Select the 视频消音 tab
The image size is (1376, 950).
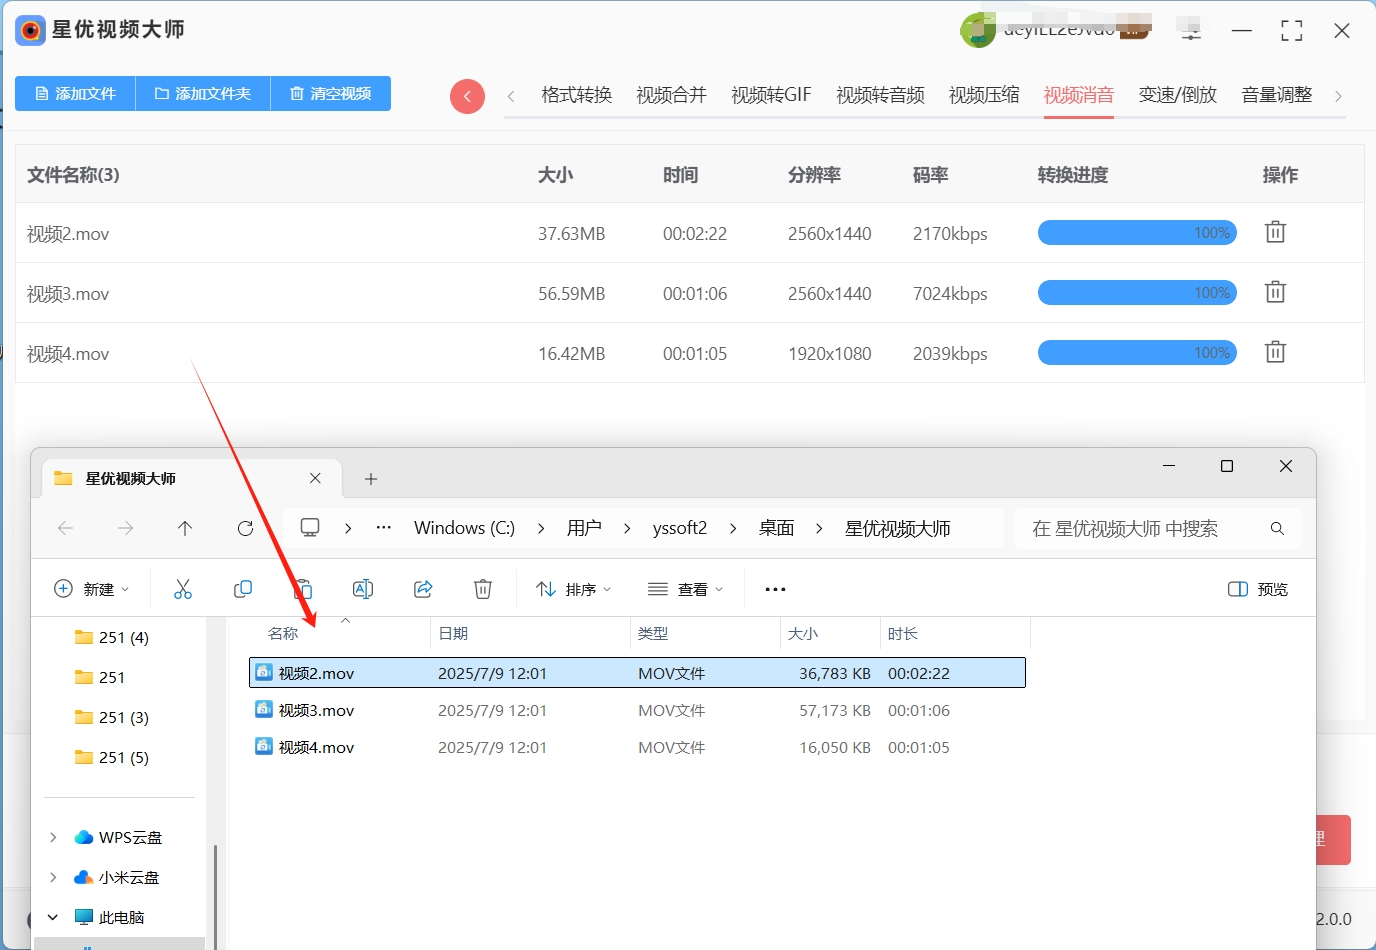tap(1079, 95)
